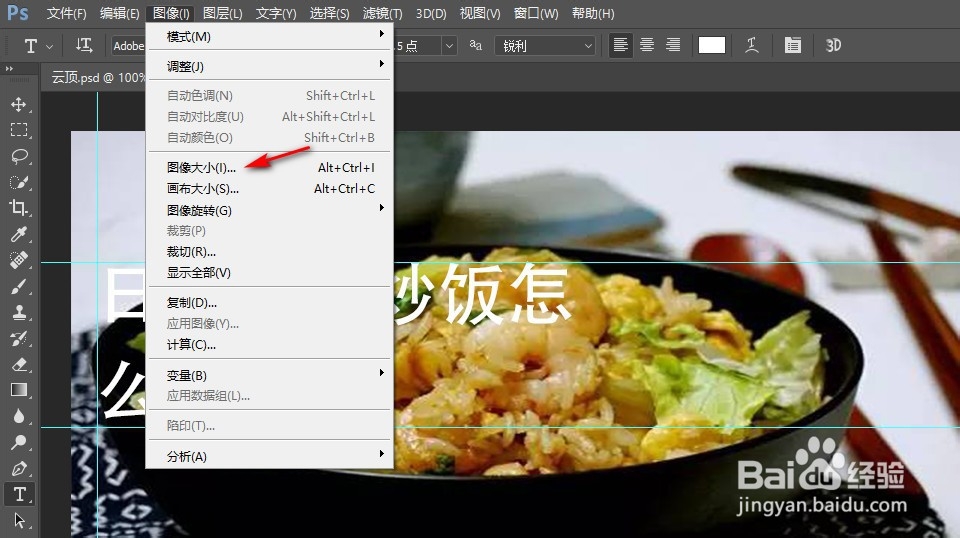Choose 画布大小(S)... from the menu
Screen dimensions: 960x538
point(269,189)
